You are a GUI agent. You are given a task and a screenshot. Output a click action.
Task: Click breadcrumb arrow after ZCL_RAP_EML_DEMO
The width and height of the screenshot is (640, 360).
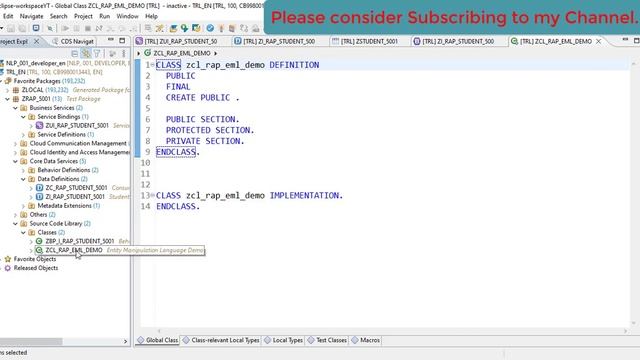[x=216, y=53]
